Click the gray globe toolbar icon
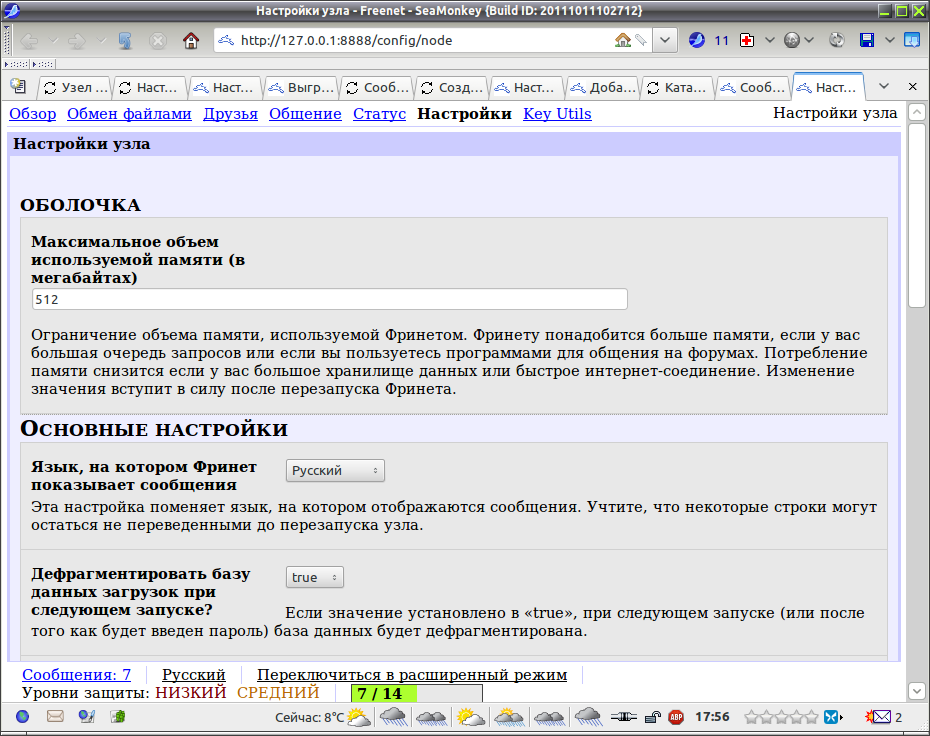The image size is (930, 736). pyautogui.click(x=792, y=40)
